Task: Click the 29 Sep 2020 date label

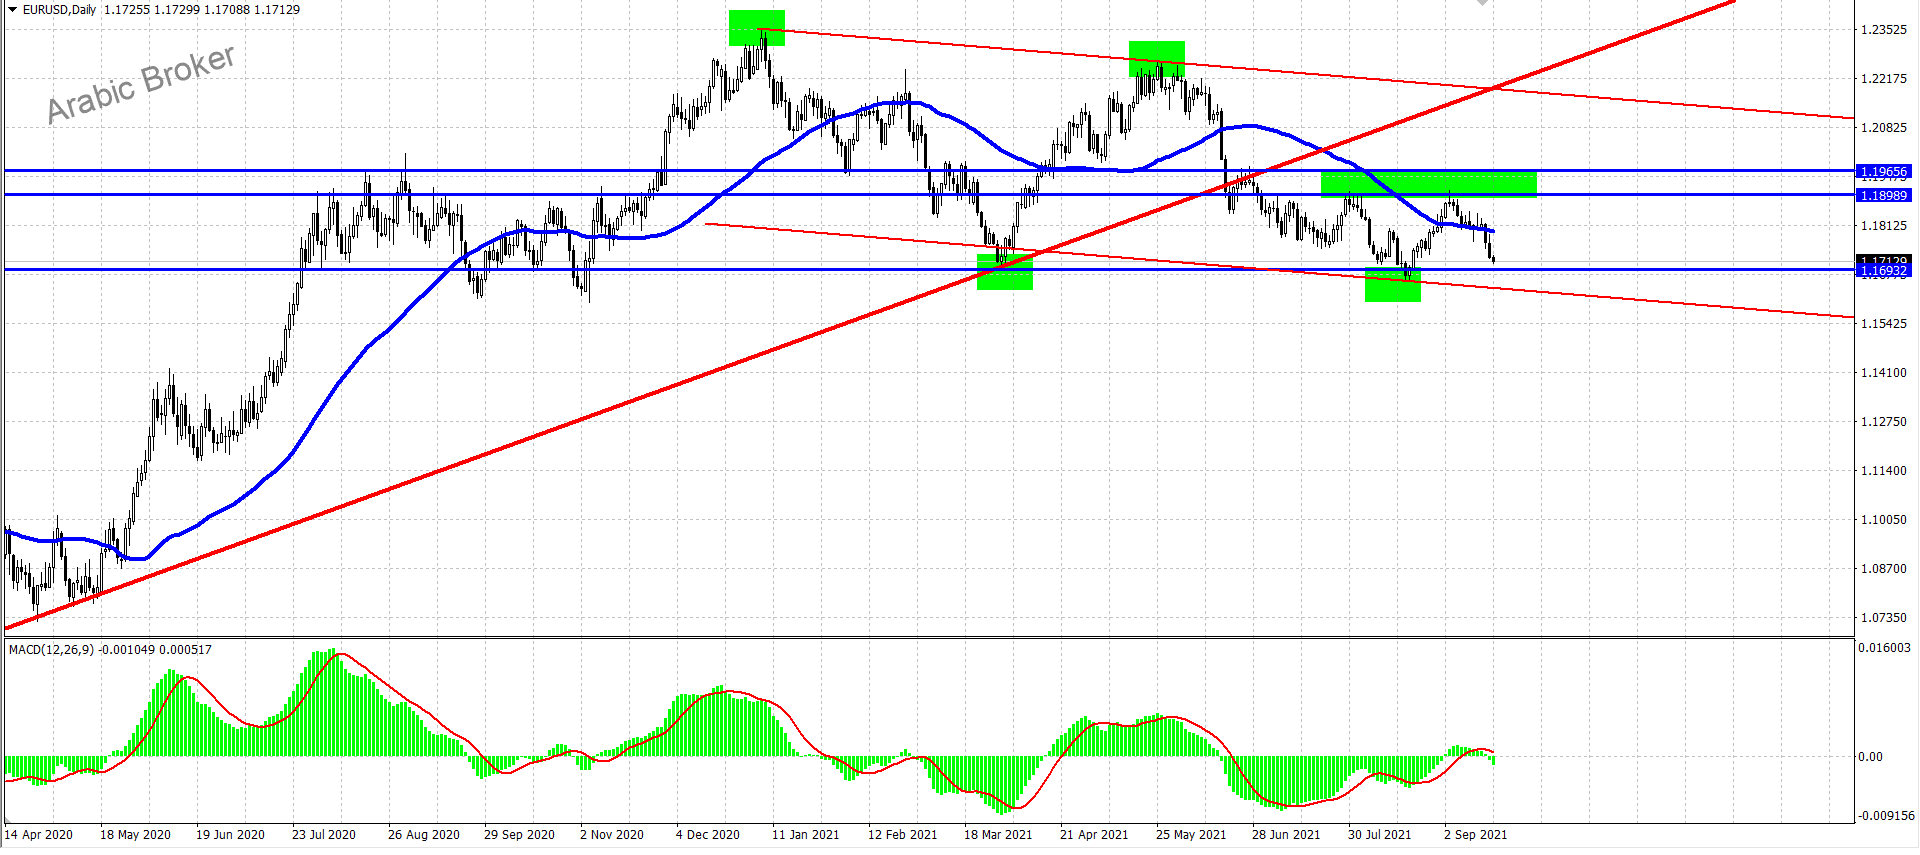Action: [x=519, y=835]
